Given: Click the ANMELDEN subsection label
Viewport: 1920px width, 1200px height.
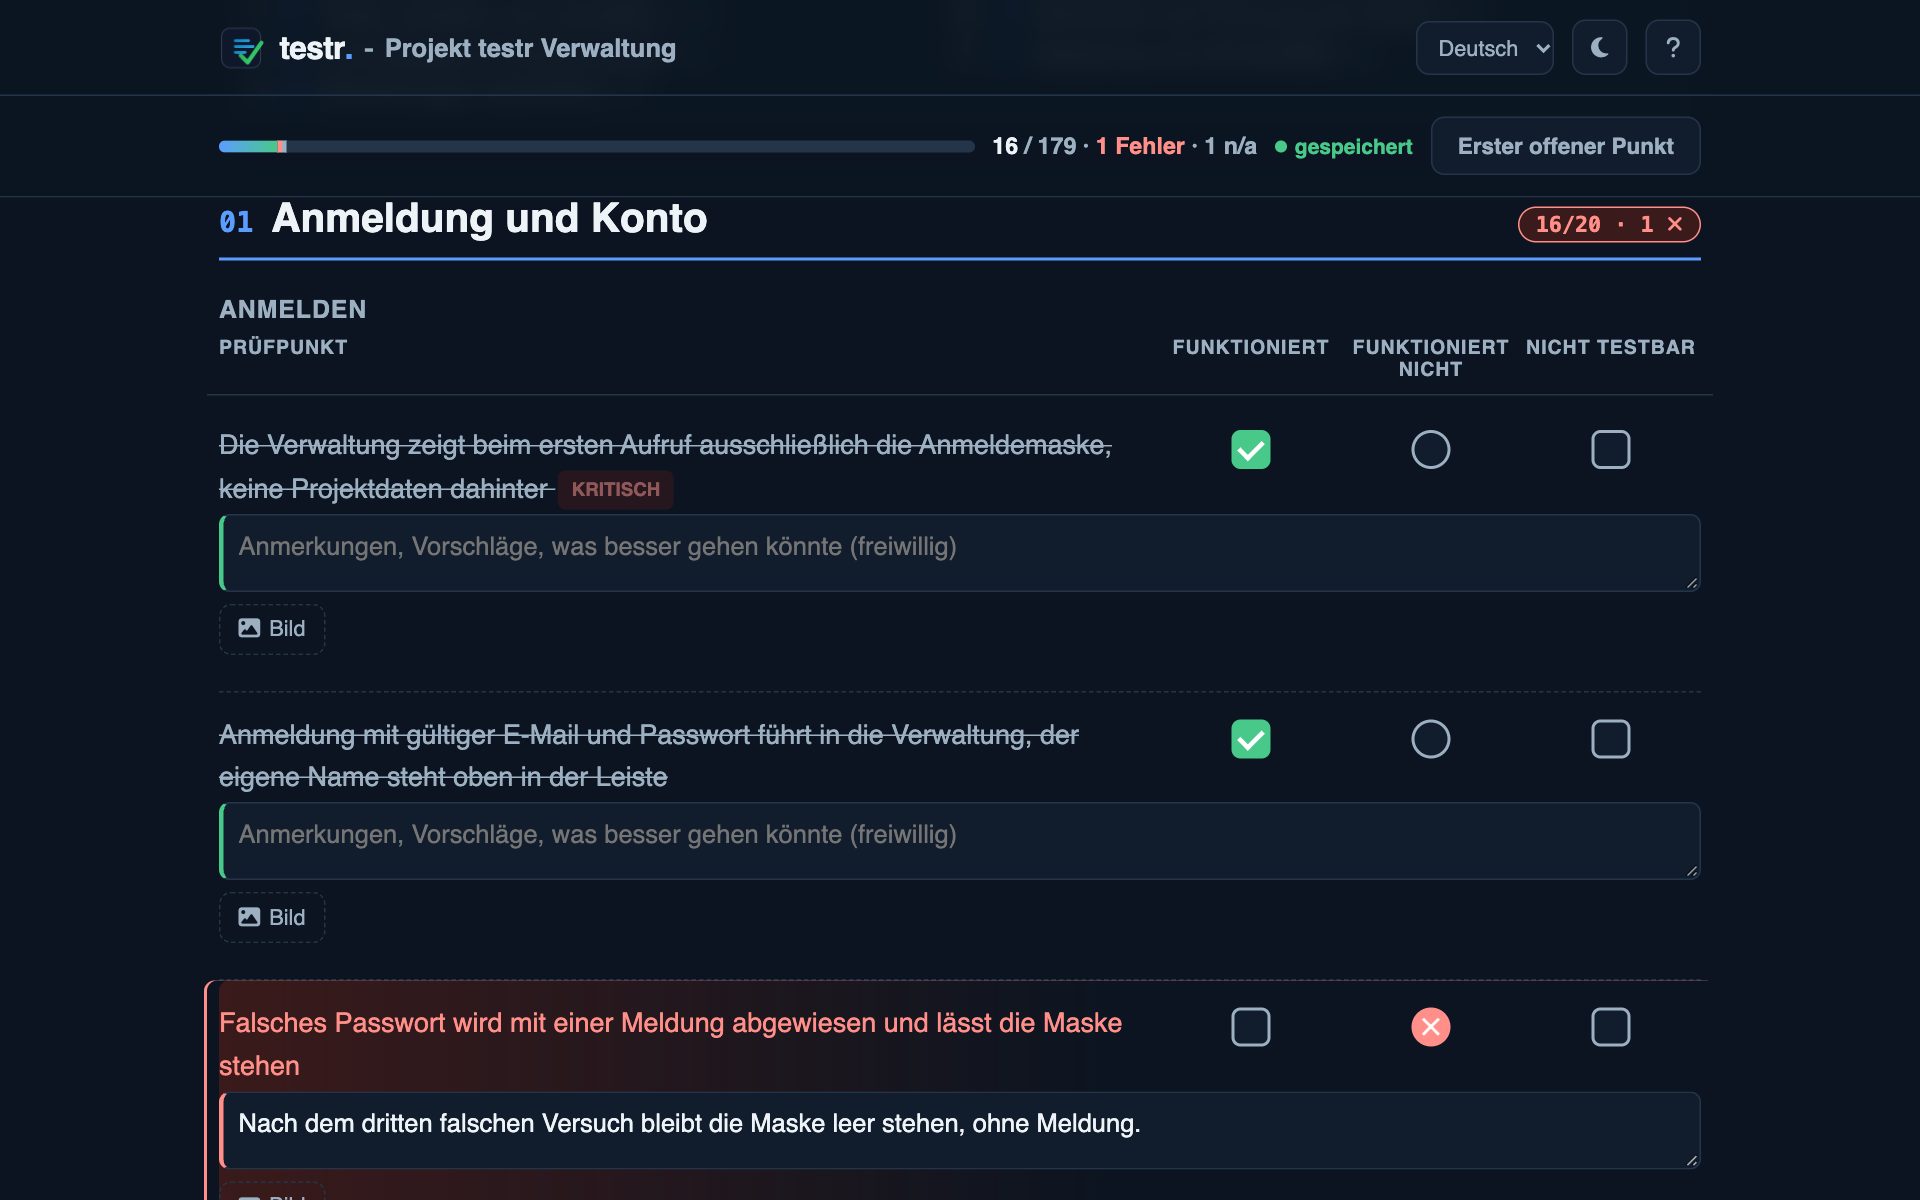Looking at the screenshot, I should pos(293,309).
